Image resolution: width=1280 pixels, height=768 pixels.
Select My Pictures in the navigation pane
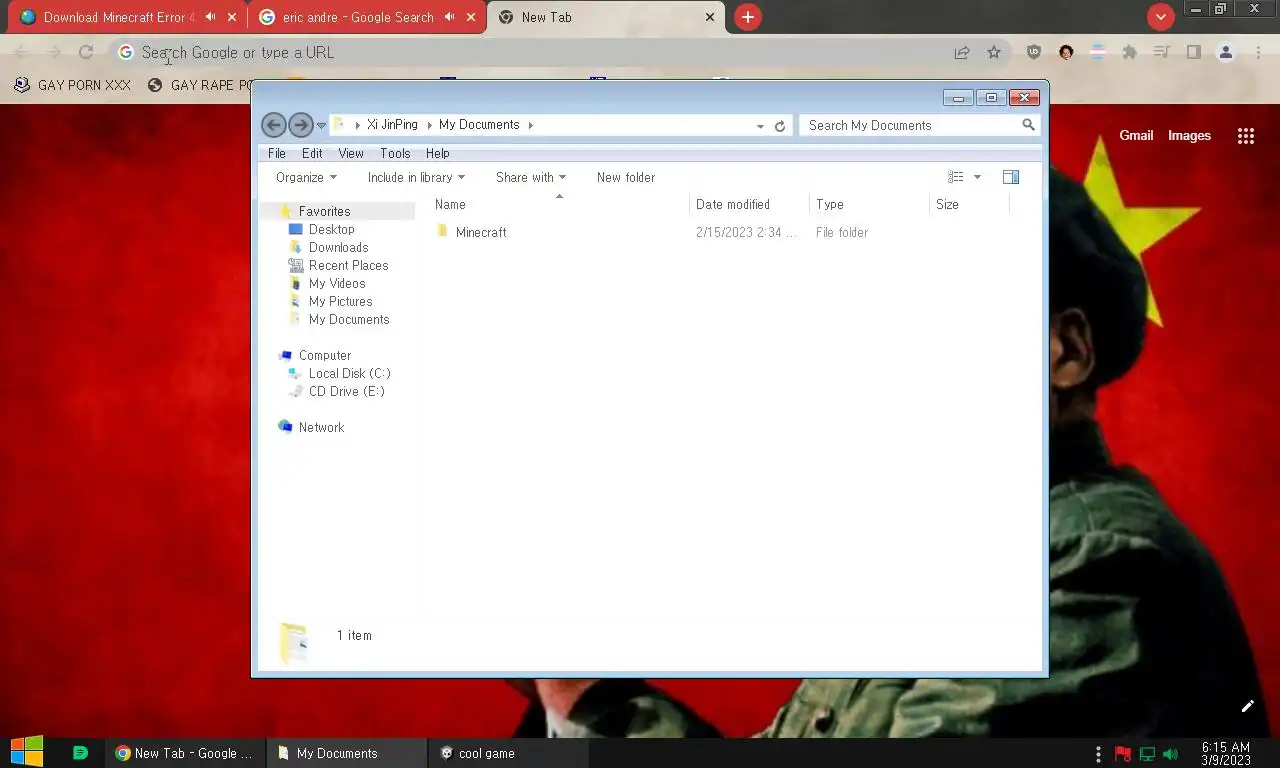tap(340, 301)
